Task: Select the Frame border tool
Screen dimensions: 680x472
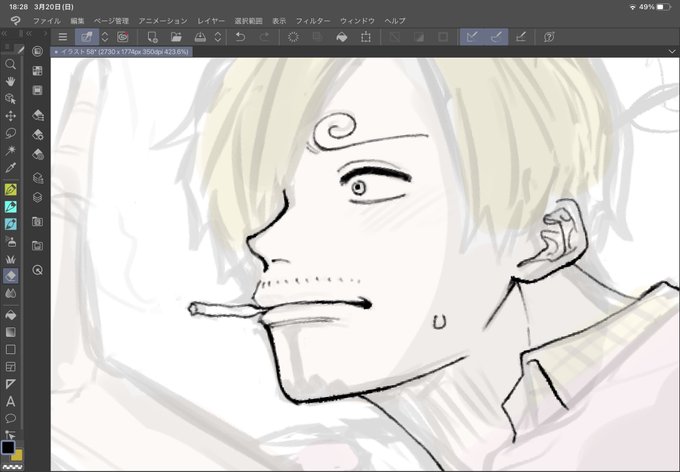Action: [x=10, y=367]
